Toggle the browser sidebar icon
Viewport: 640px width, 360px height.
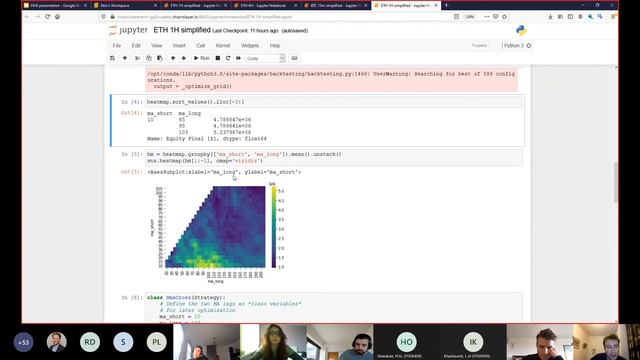[x=570, y=17]
